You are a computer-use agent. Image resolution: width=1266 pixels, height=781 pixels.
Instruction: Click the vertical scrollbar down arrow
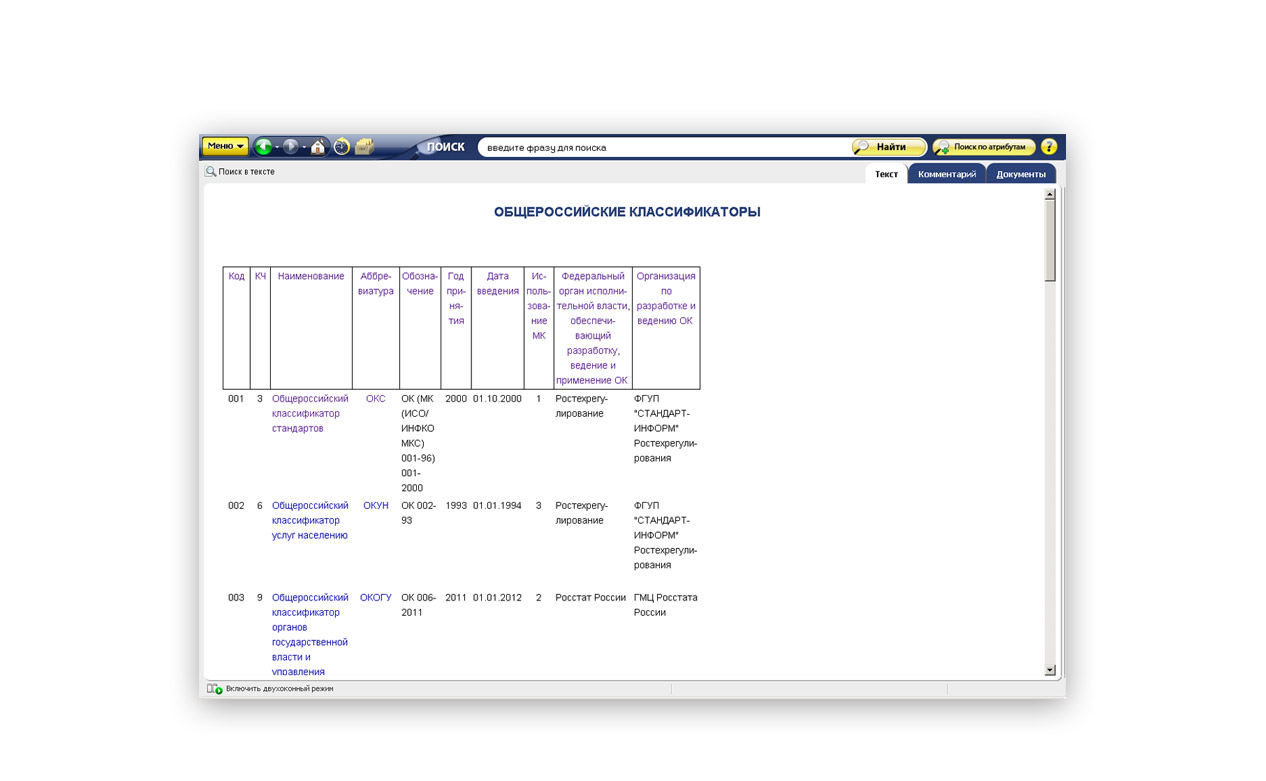click(x=1050, y=670)
